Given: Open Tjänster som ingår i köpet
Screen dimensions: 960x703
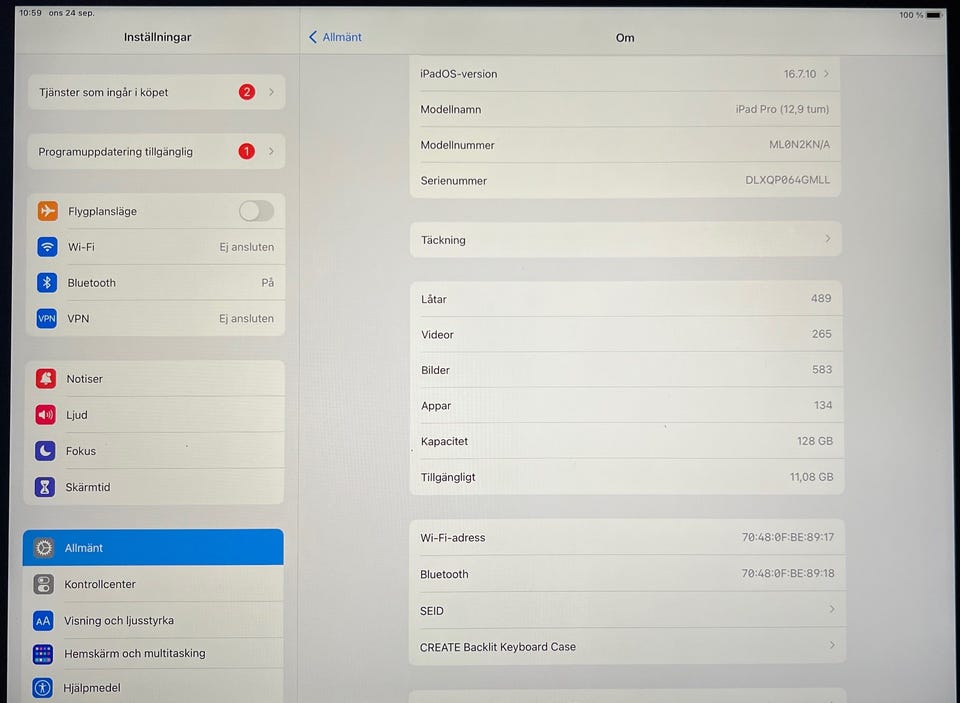Looking at the screenshot, I should [156, 92].
